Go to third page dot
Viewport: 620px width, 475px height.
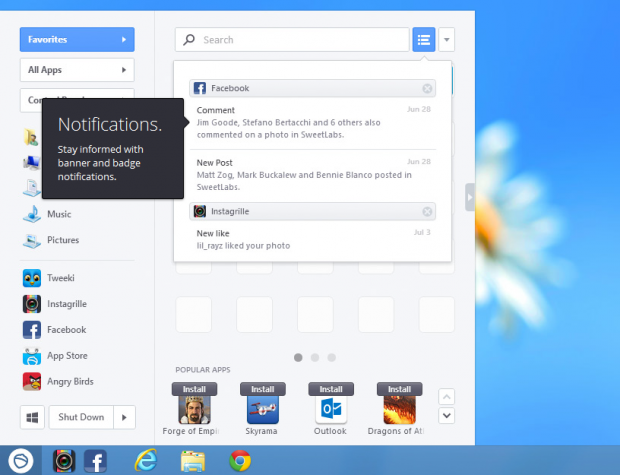click(331, 358)
